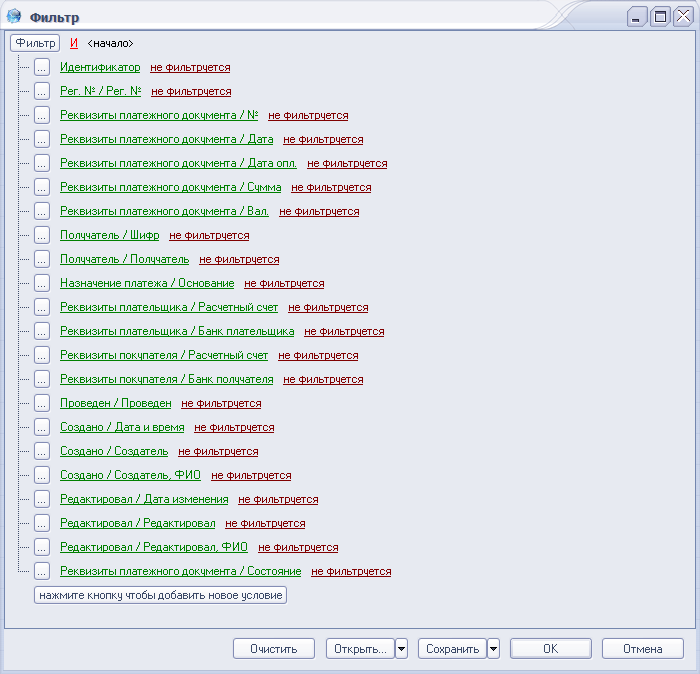Click Проведен / Проведен field link
Image resolution: width=700 pixels, height=674 pixels.
(116, 403)
